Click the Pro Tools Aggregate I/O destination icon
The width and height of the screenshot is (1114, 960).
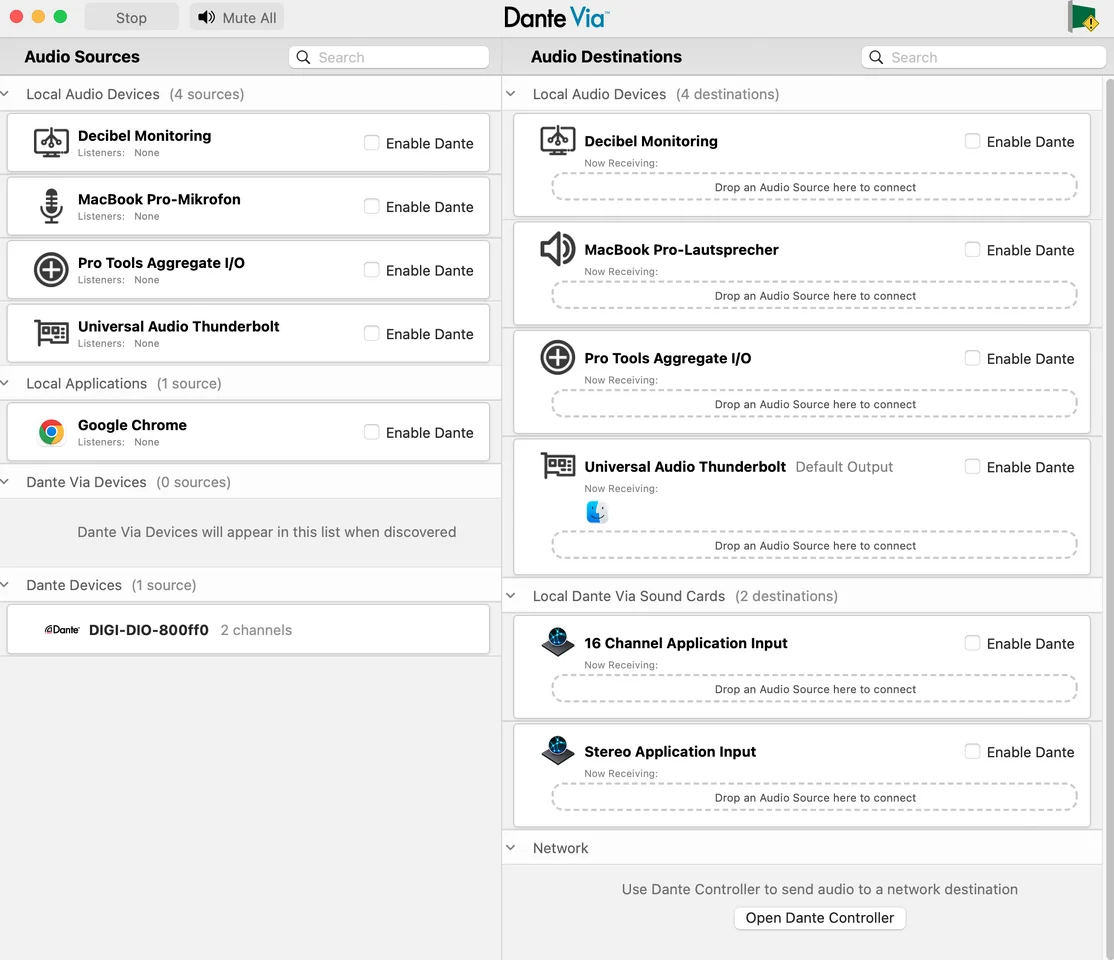[557, 357]
